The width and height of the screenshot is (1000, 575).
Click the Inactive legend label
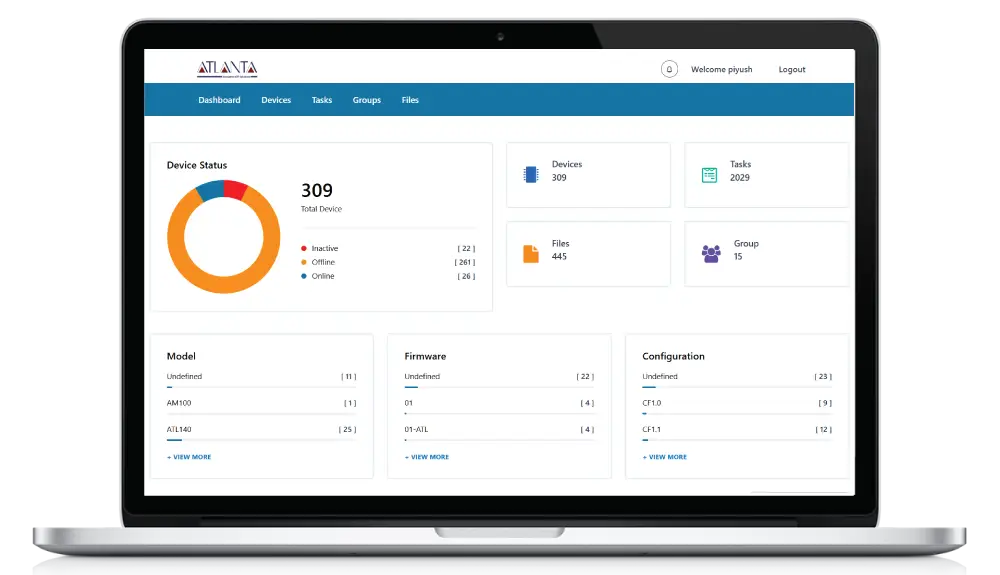coord(325,249)
